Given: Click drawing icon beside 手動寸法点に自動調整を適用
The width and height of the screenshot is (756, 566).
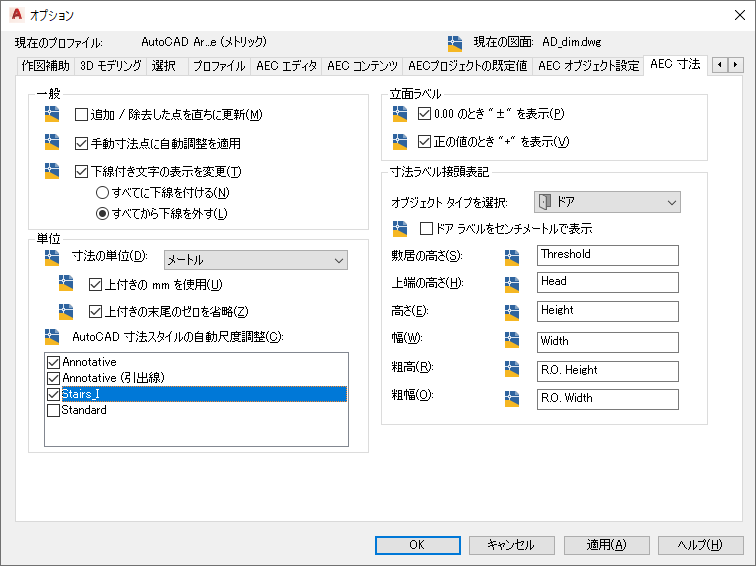Looking at the screenshot, I should [52, 142].
